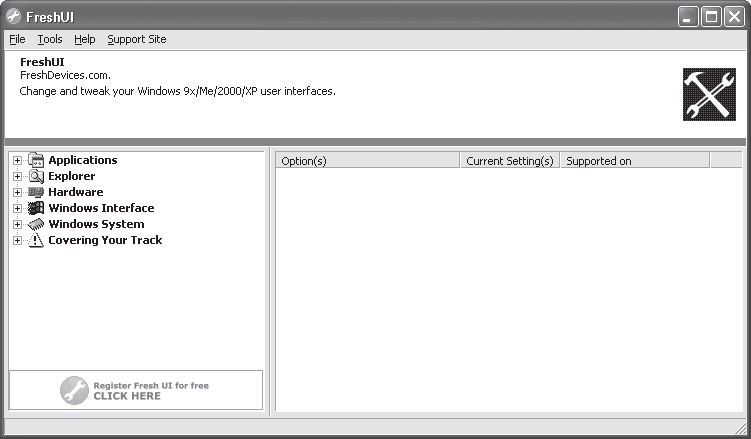This screenshot has width=751, height=439.
Task: Expand the Covering Your Track node
Action: 17,240
